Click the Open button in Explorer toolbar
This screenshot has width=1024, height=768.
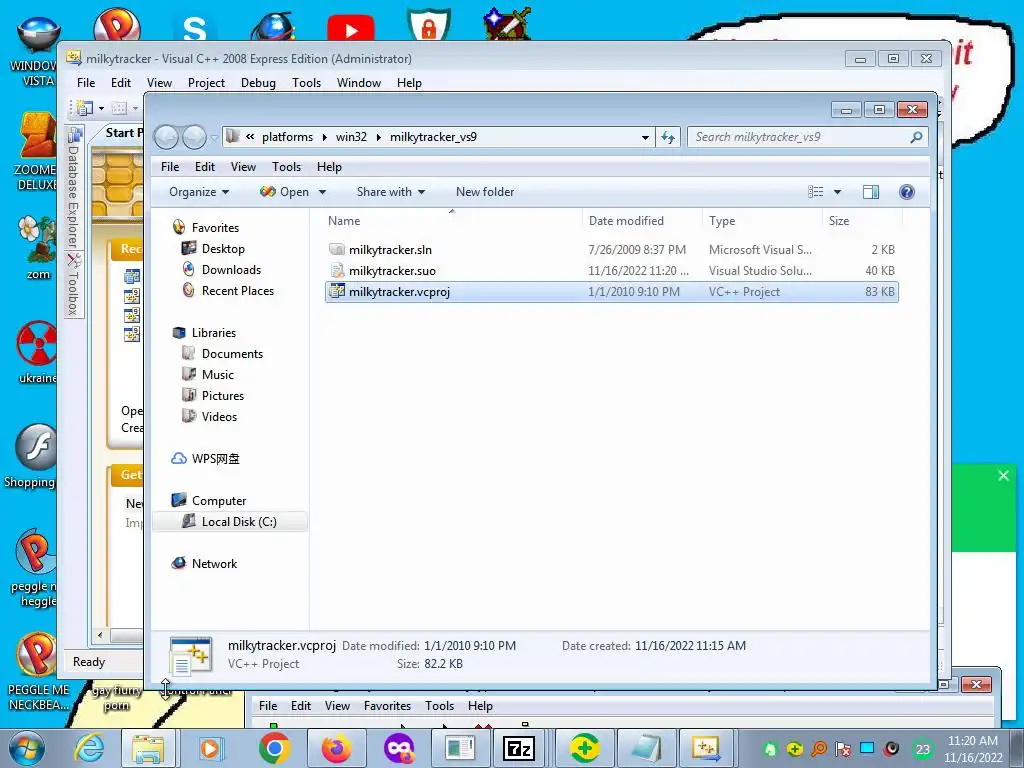[285, 192]
